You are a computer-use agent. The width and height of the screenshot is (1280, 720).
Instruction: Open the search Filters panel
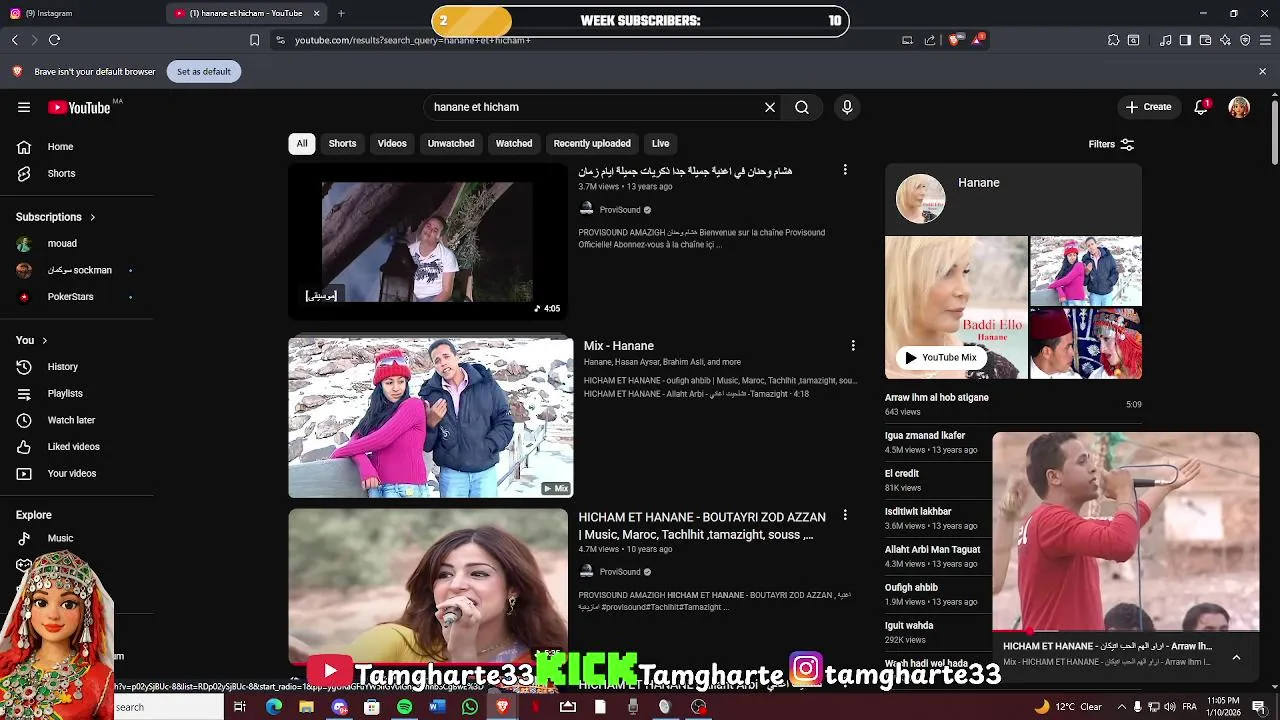tap(1111, 144)
